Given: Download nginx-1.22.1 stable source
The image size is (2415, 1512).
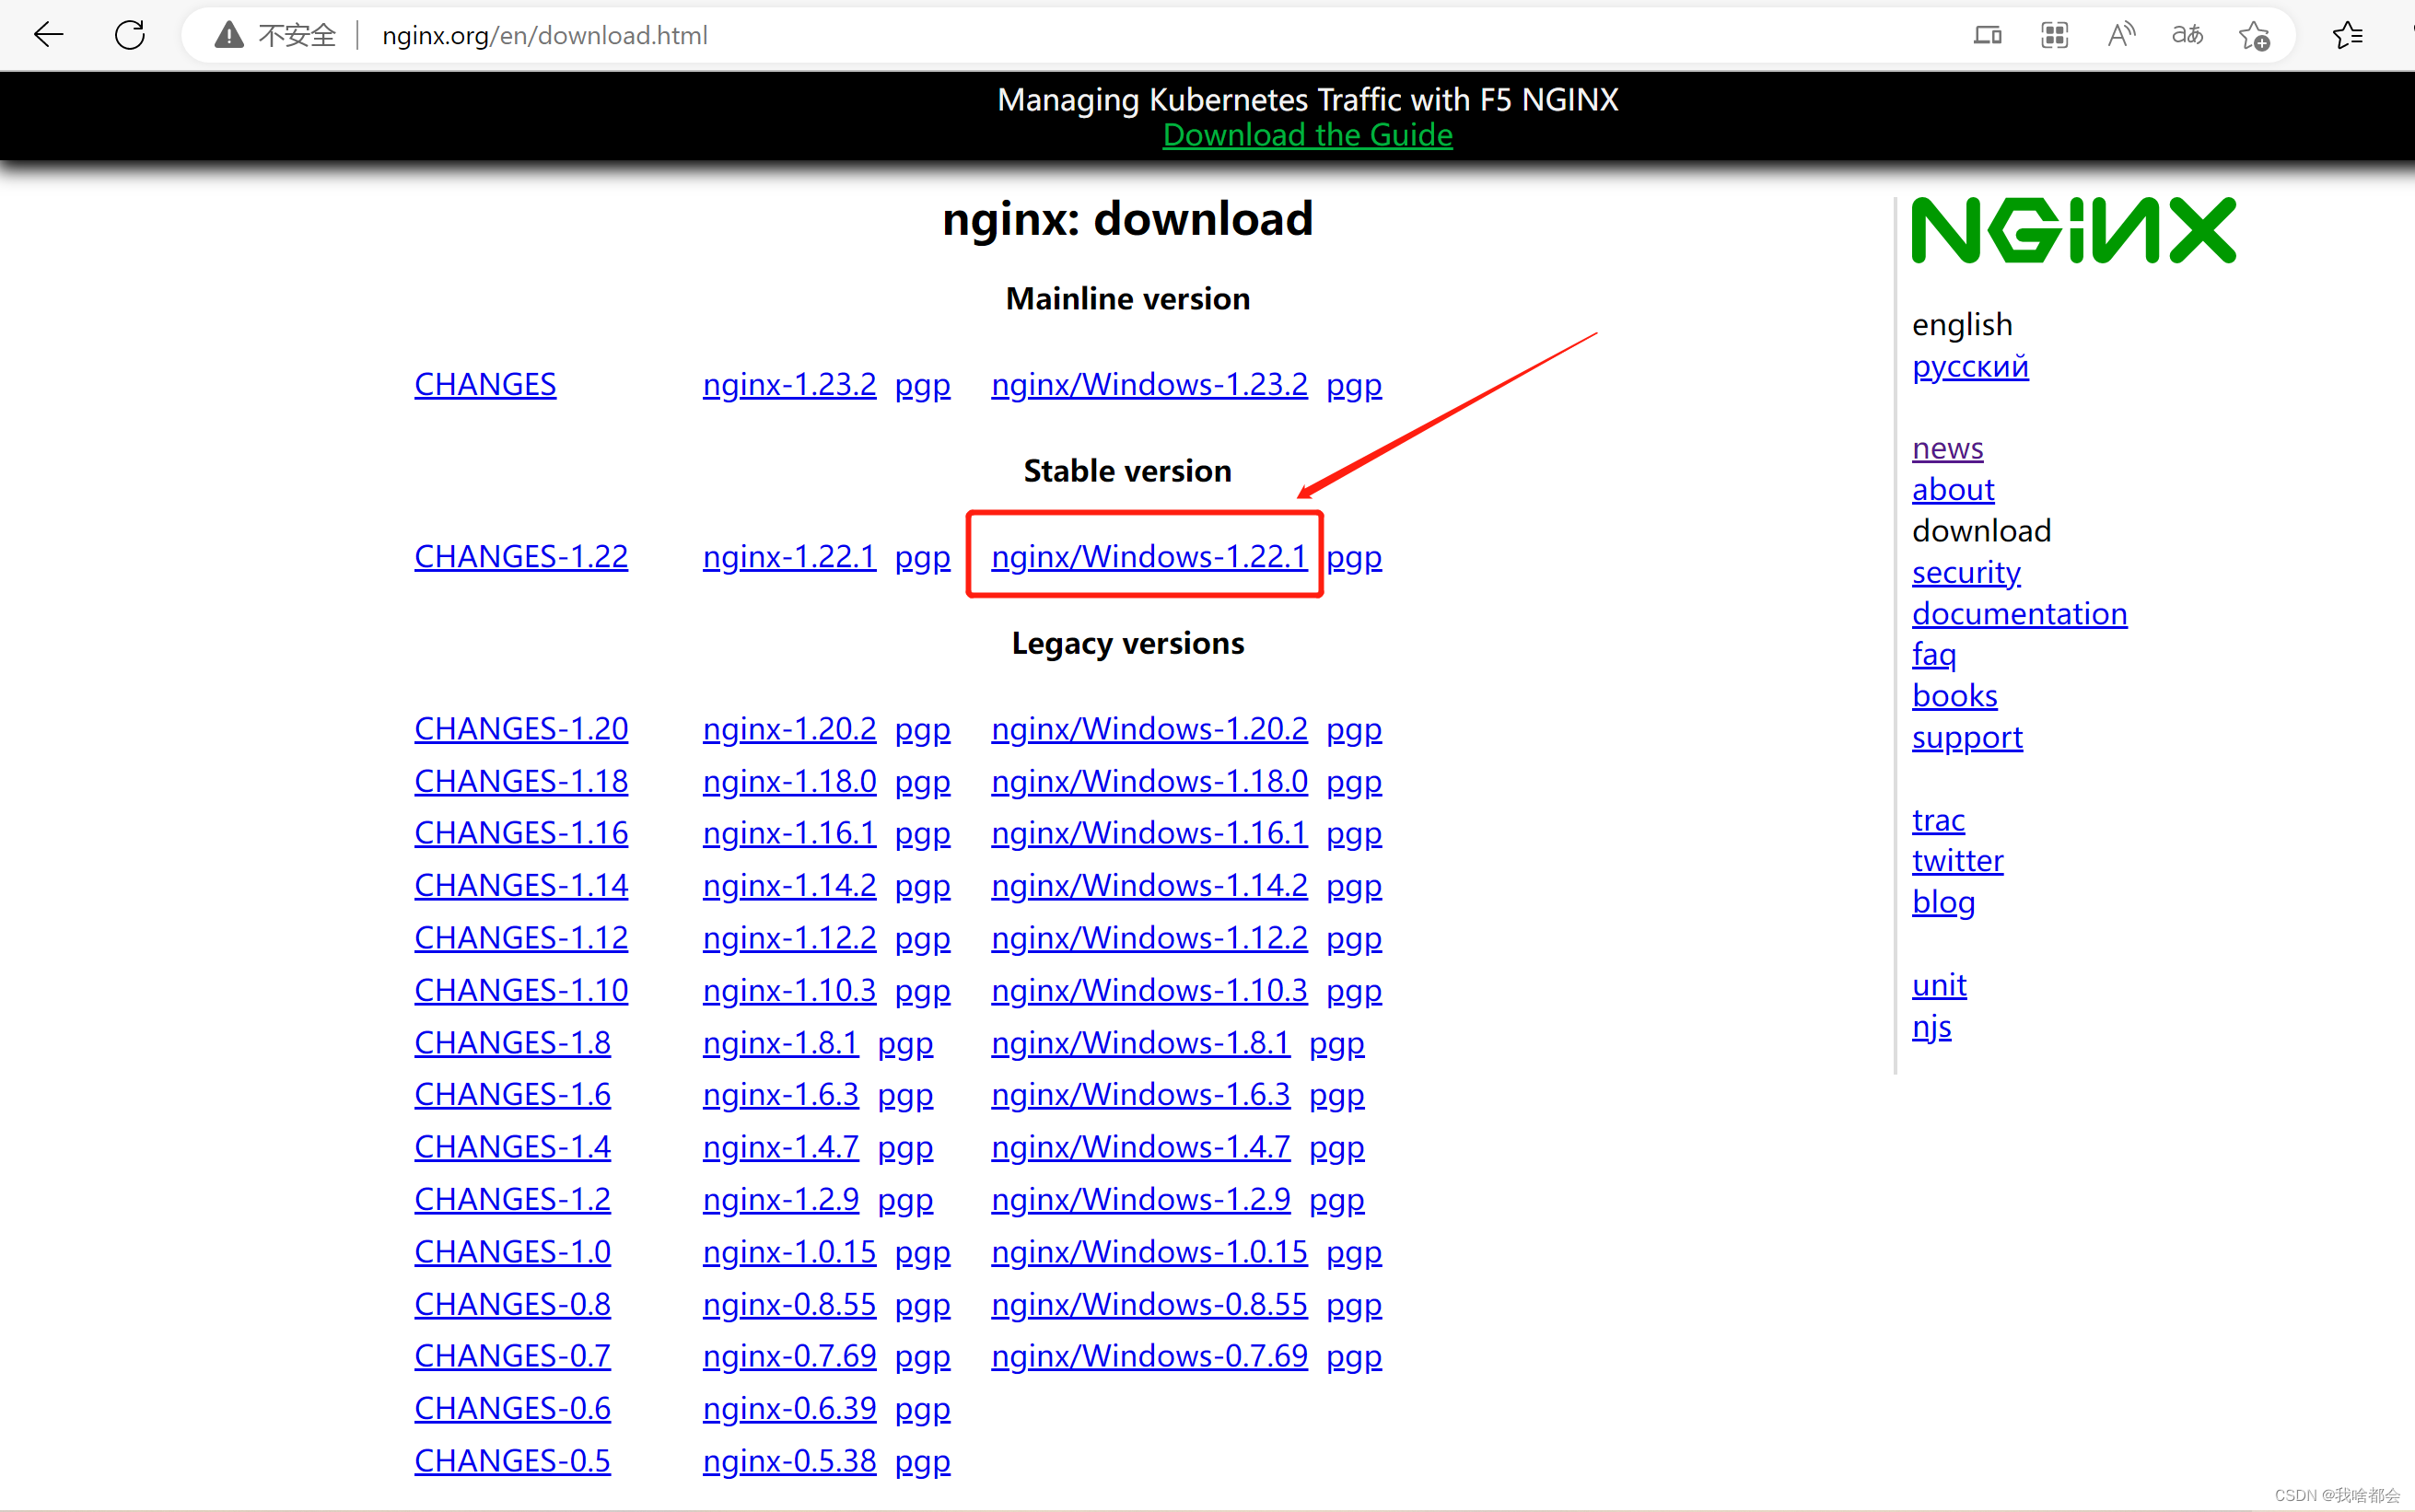Looking at the screenshot, I should [789, 556].
